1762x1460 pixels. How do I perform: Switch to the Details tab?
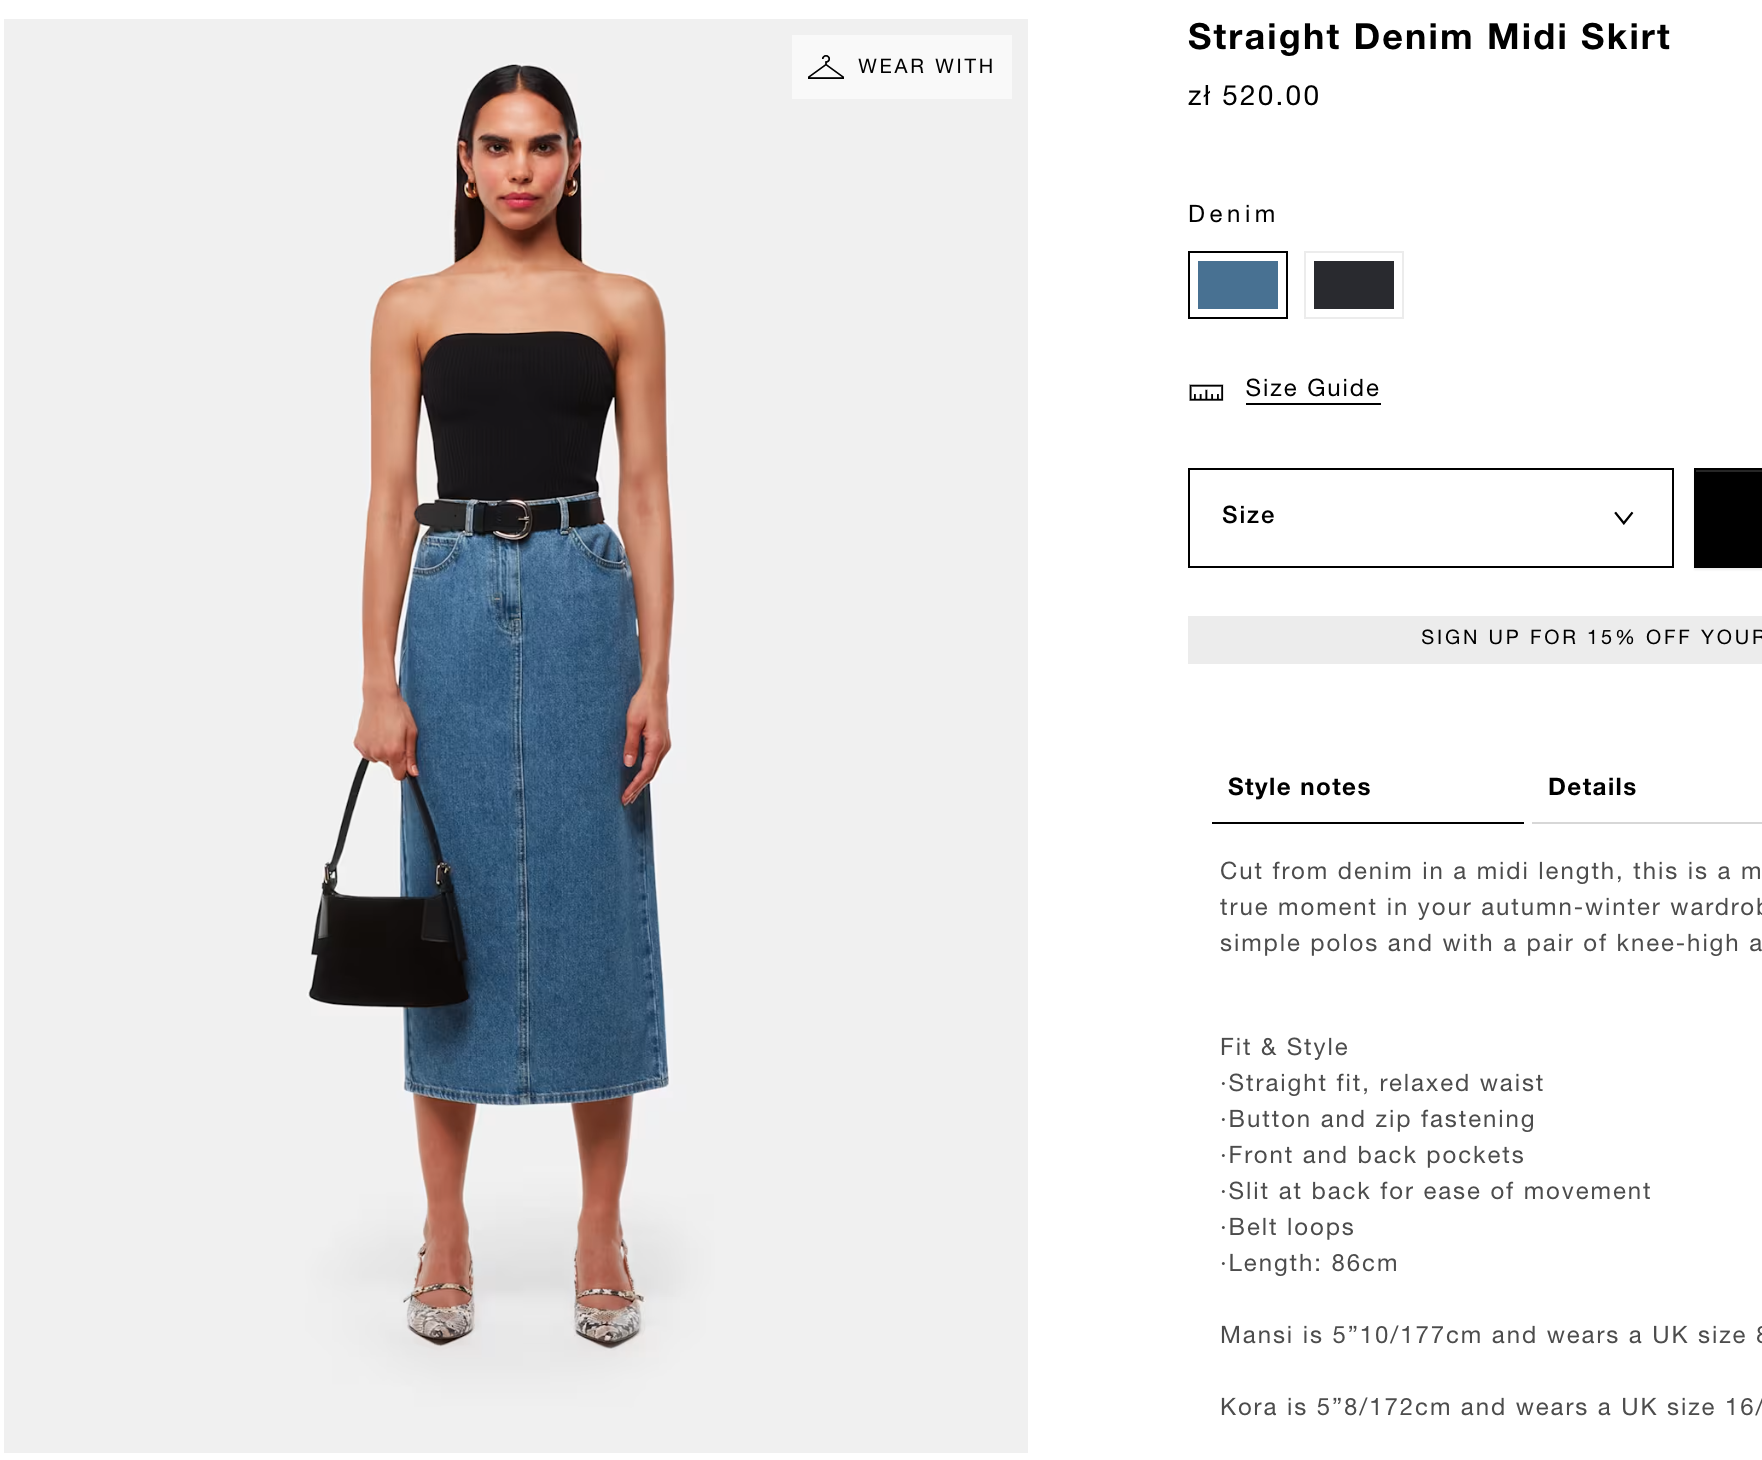tap(1592, 787)
